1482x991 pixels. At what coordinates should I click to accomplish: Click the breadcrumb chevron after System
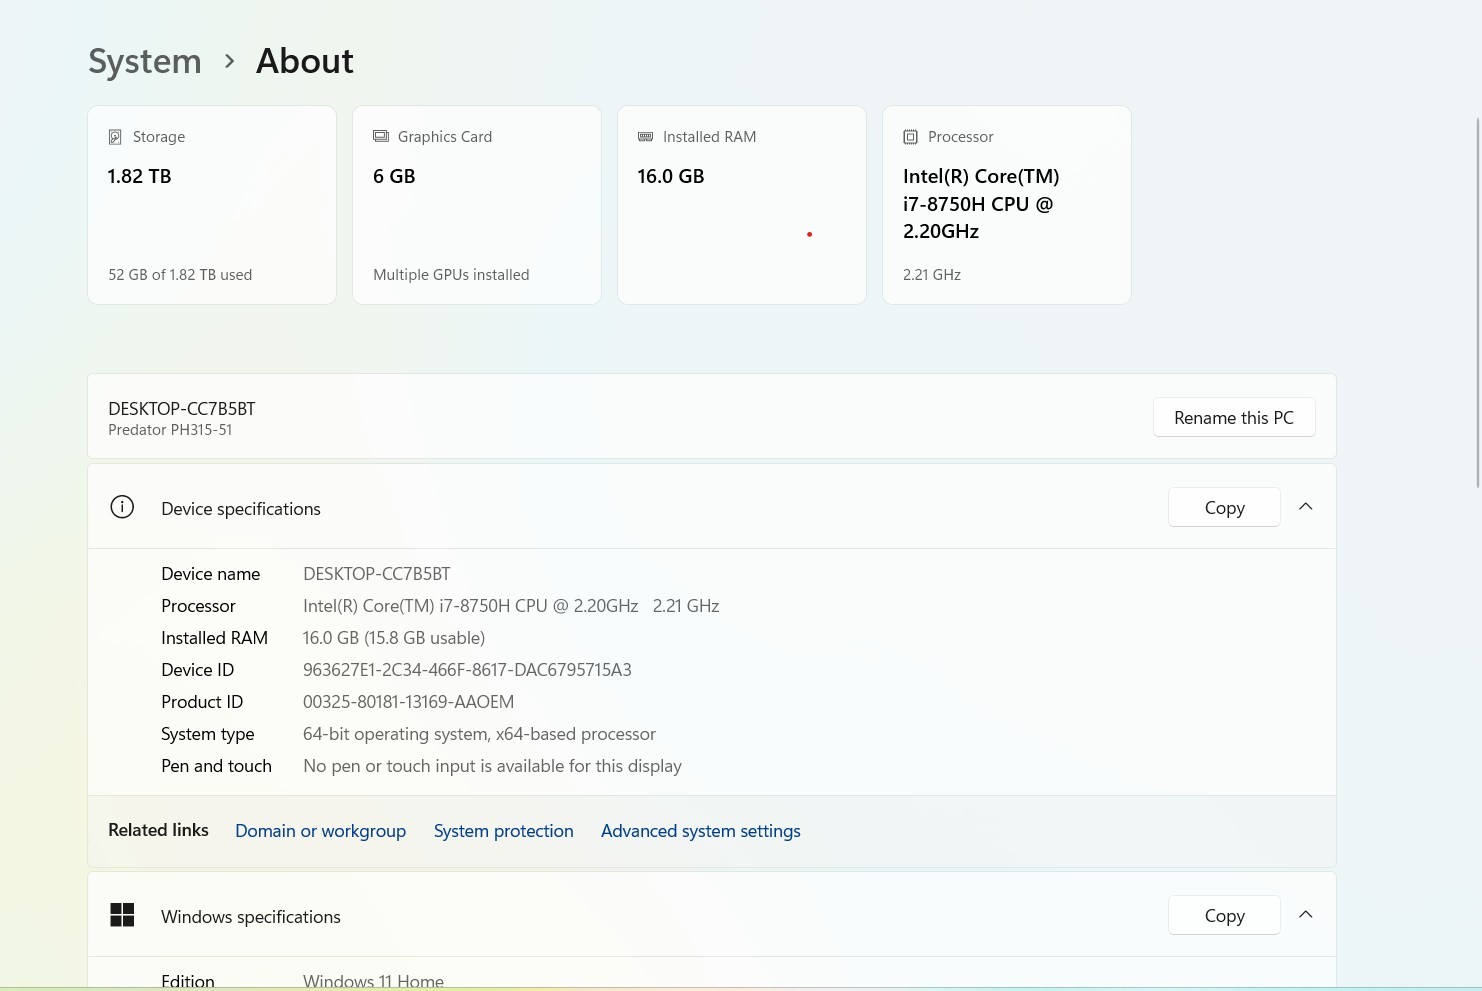tap(229, 61)
